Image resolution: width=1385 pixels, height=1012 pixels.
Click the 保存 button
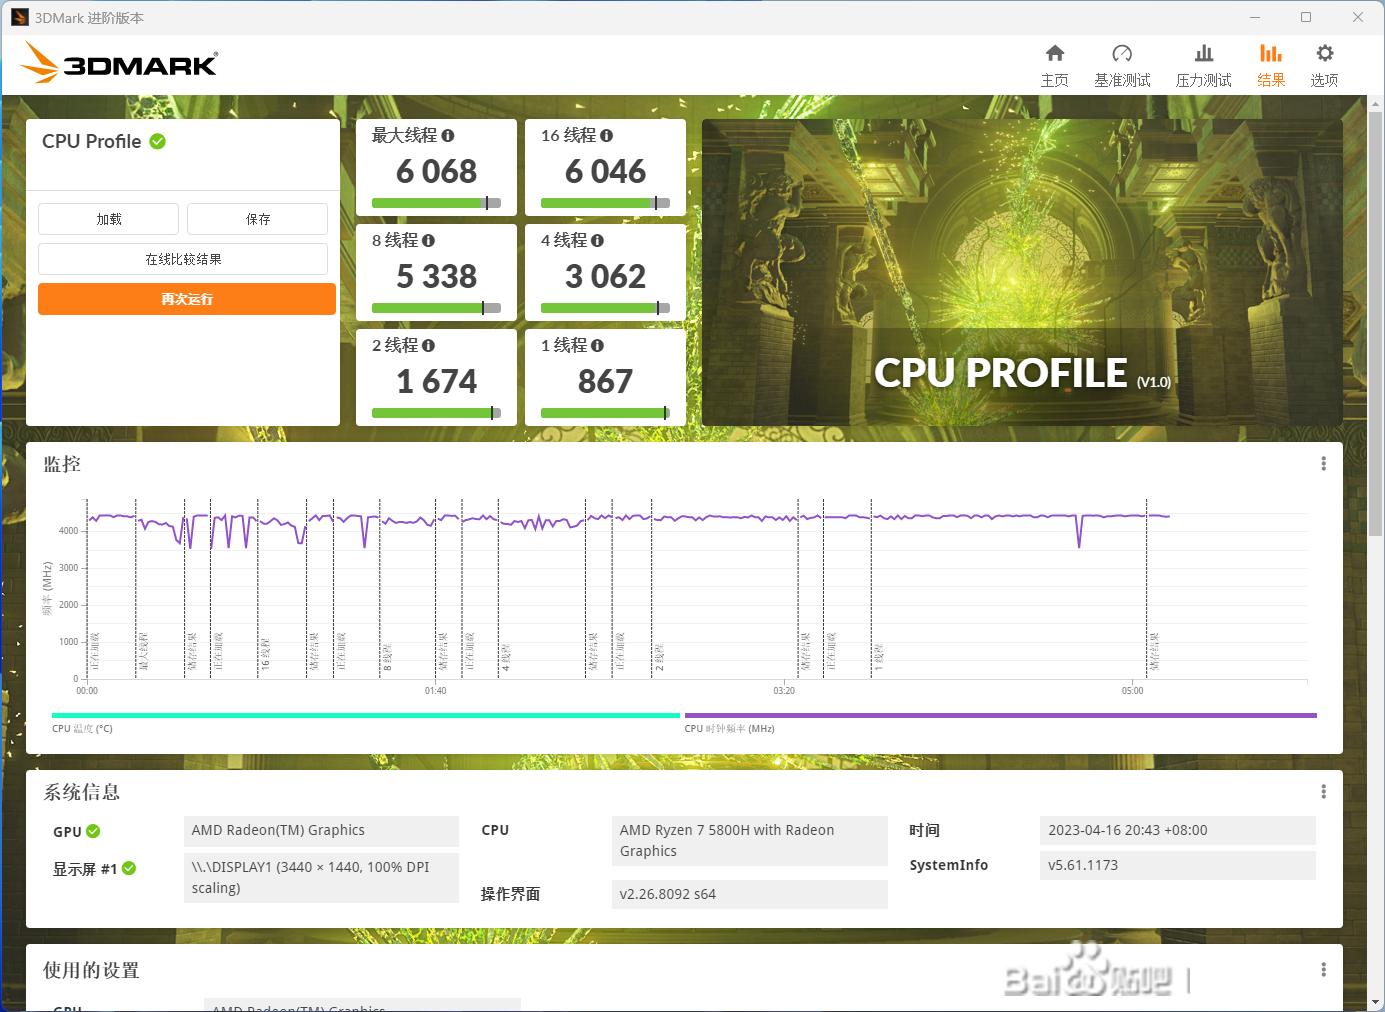[257, 219]
